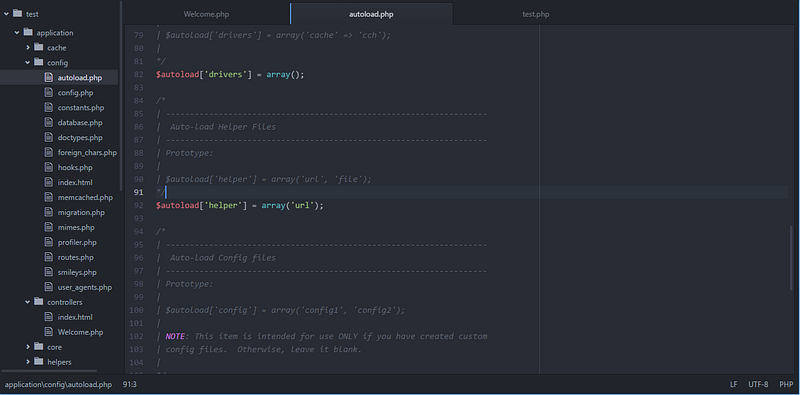This screenshot has width=800, height=395.
Task: Open database.php from the tree
Action: (80, 122)
